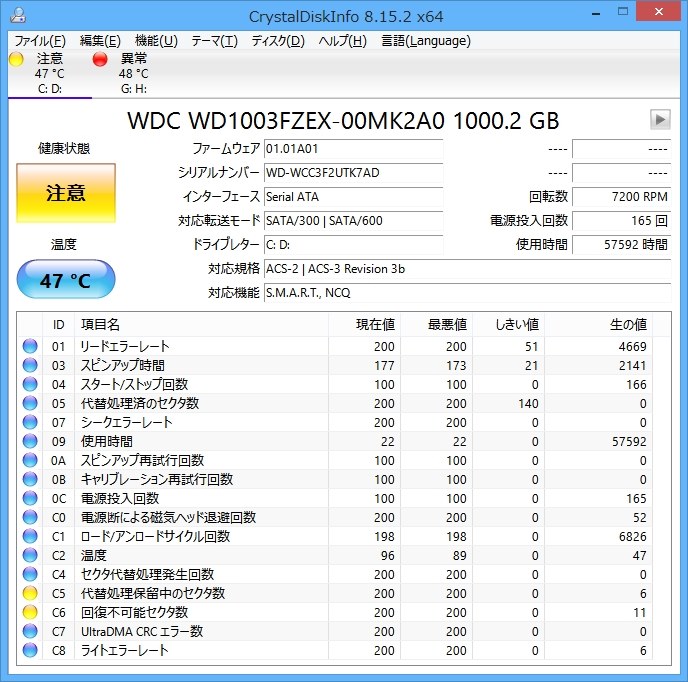Viewport: 688px width, 682px height.
Task: Open the ヘルプ(H) menu
Action: click(x=343, y=41)
